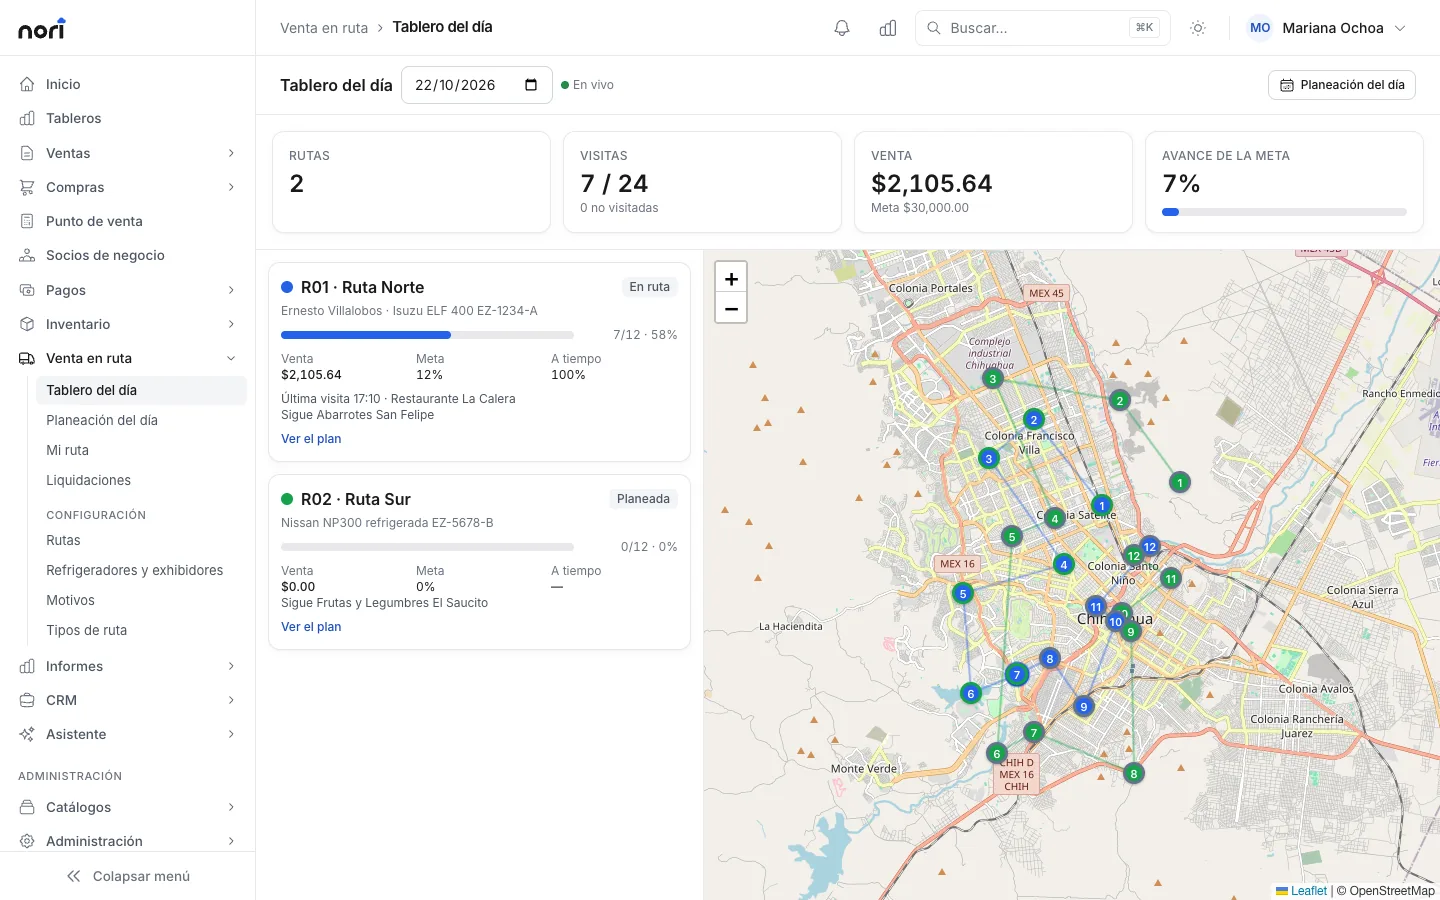Open Ver el plan for Ruta Norte

pos(311,439)
